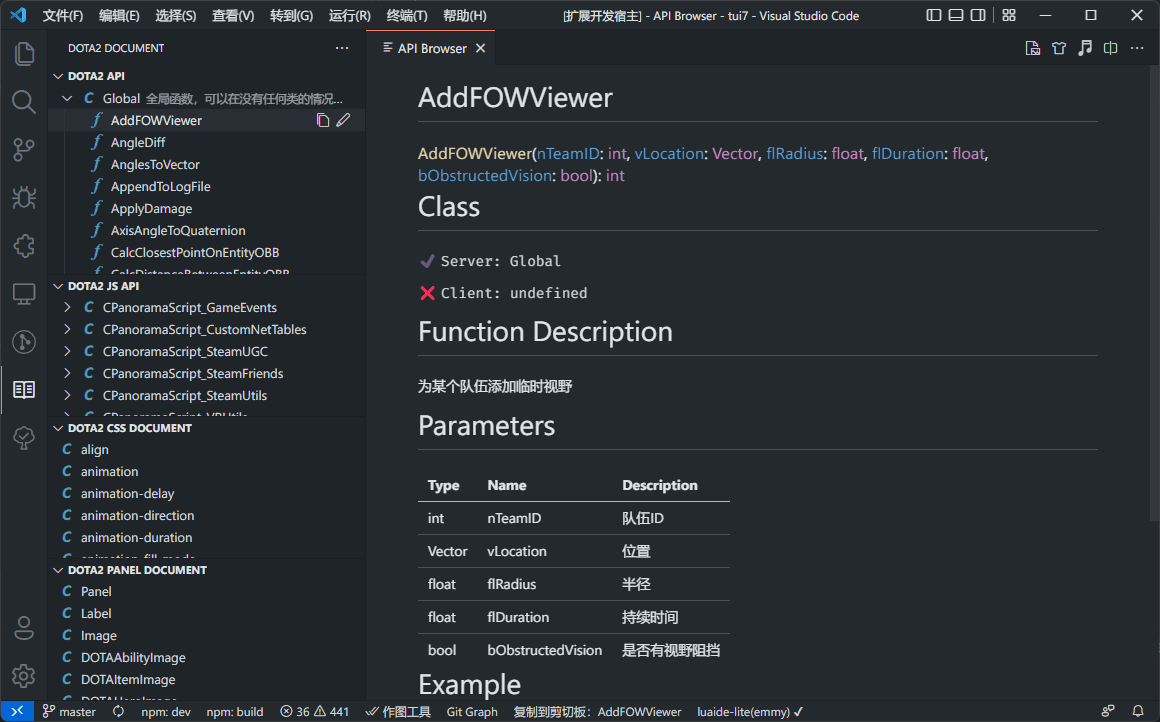
Task: Select the API Browser tab
Action: (x=431, y=48)
